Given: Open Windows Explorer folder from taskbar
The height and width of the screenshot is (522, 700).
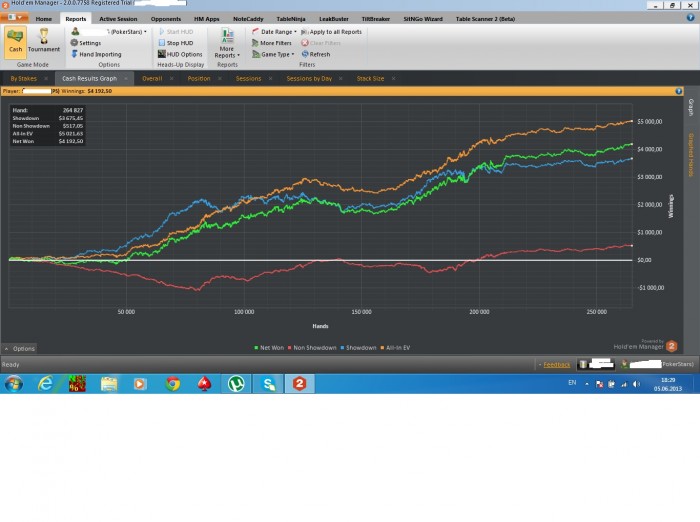Looking at the screenshot, I should tap(109, 384).
